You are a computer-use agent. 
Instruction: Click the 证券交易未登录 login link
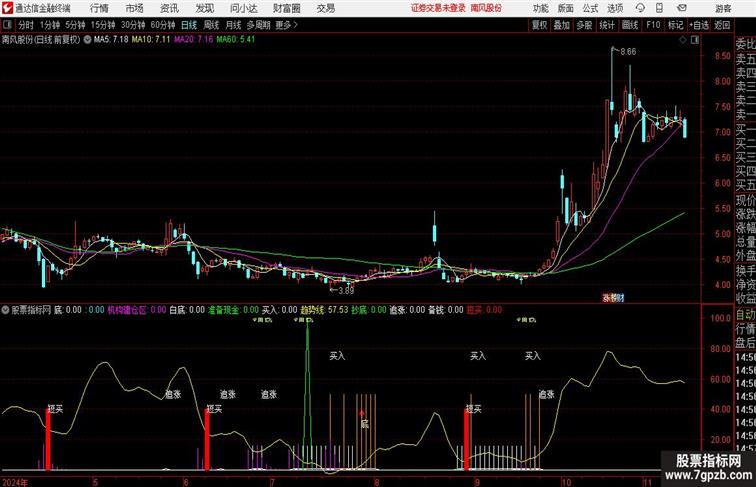[x=438, y=8]
